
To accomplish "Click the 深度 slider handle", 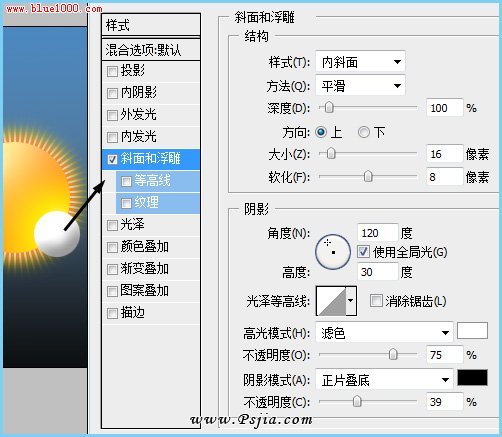I will (x=329, y=107).
